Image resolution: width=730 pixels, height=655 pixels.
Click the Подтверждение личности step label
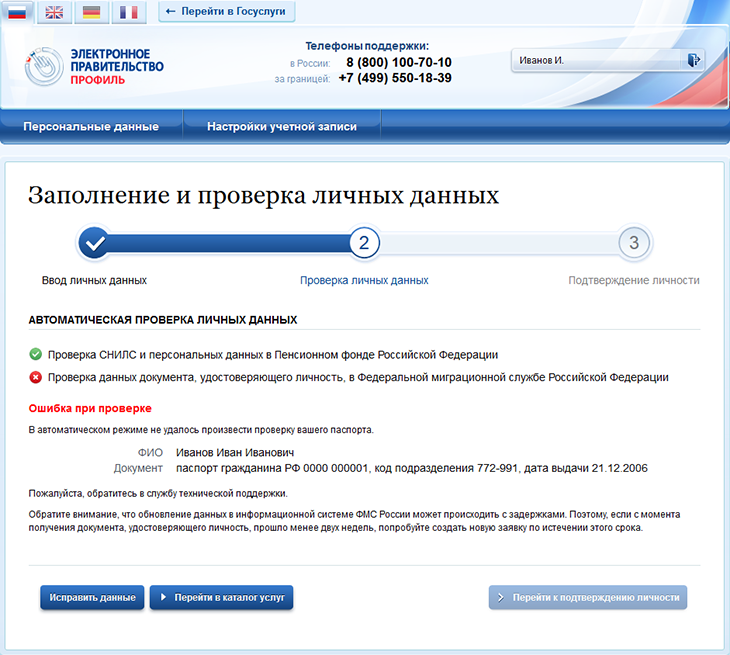pyautogui.click(x=634, y=280)
